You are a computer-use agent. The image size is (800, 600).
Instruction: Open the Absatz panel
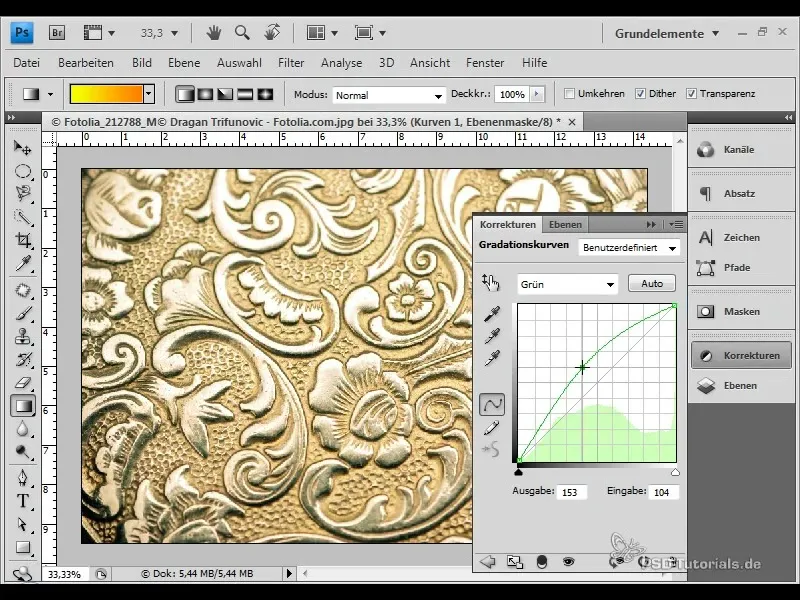741,194
